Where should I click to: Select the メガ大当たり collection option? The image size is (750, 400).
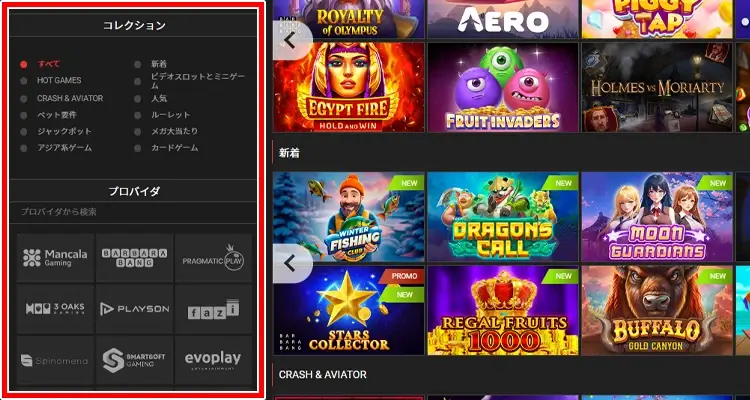174,131
